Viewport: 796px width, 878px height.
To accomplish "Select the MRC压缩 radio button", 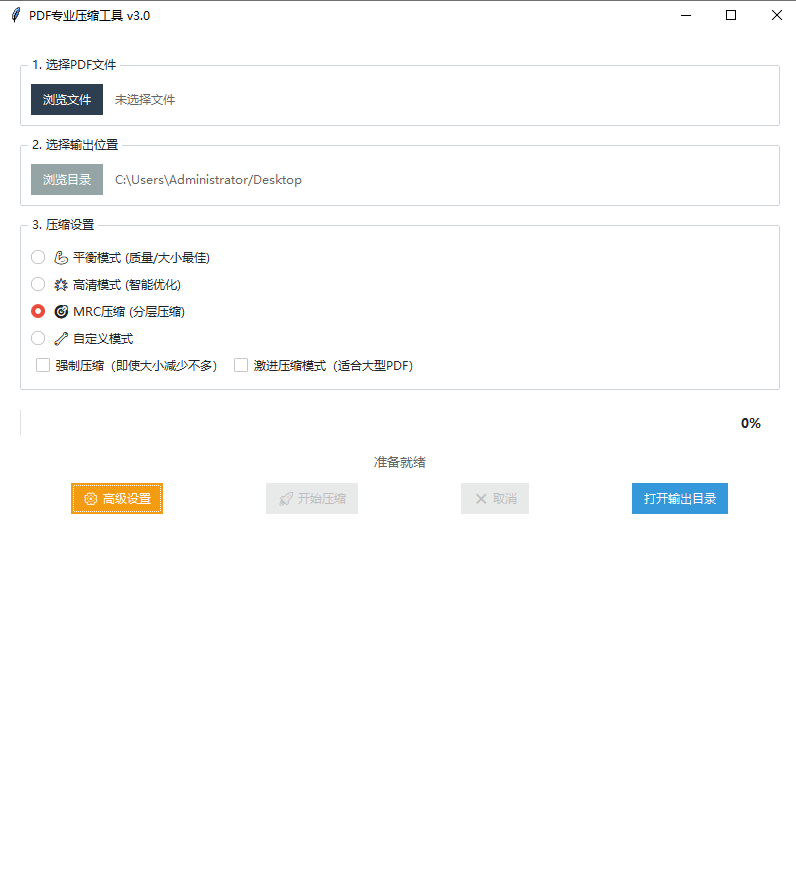I will click(x=38, y=311).
